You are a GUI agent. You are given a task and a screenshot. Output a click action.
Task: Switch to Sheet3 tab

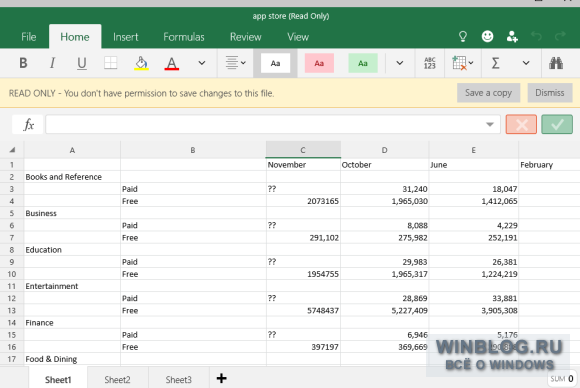[179, 379]
